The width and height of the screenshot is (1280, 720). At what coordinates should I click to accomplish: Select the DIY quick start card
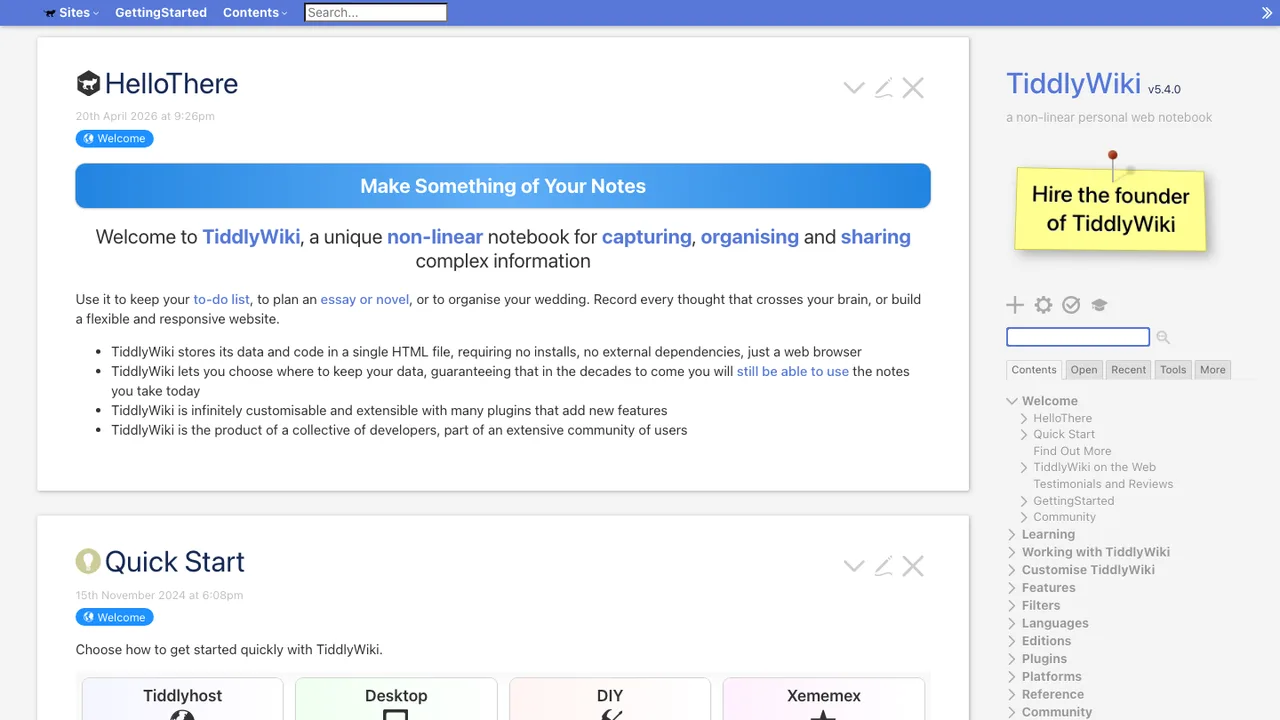610,699
